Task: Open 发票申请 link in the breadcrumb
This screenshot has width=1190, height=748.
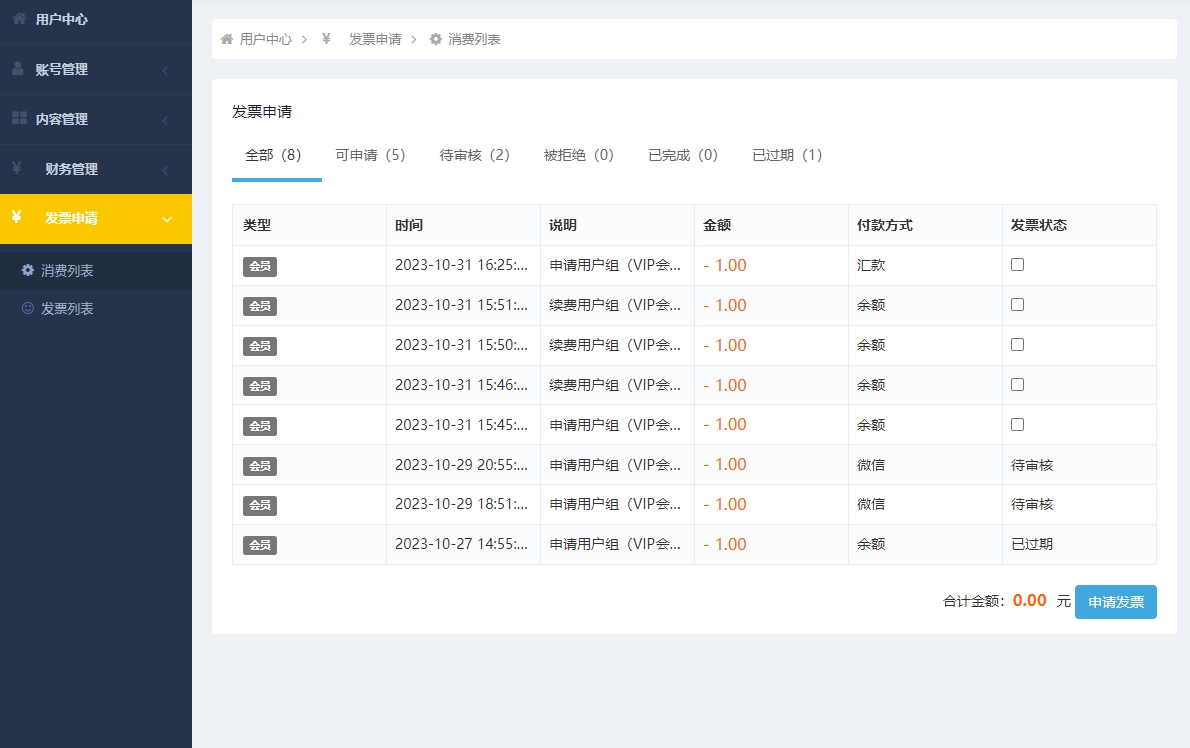Action: click(374, 39)
